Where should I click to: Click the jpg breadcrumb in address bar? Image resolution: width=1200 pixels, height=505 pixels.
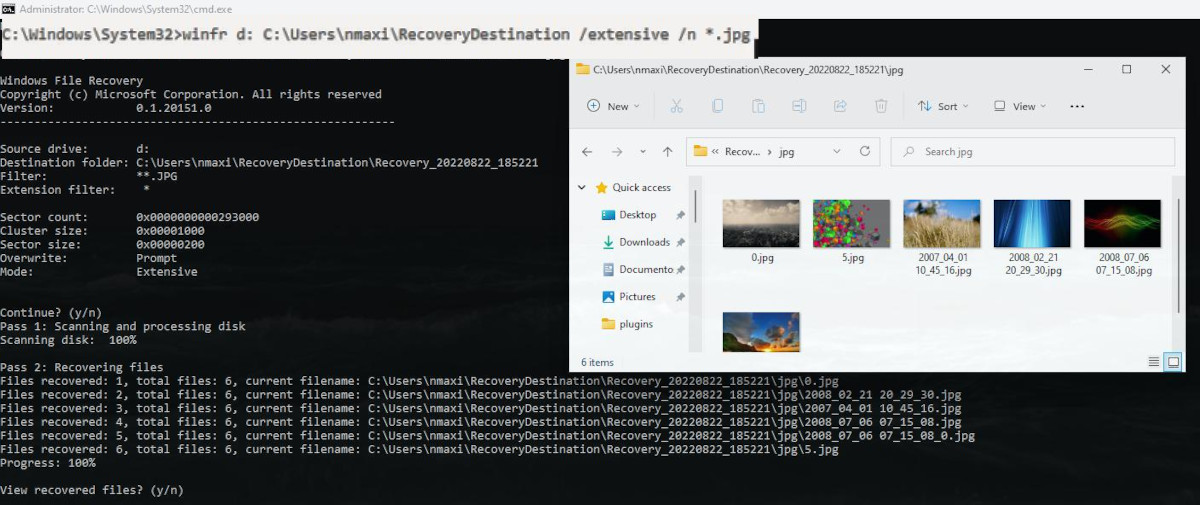(786, 152)
